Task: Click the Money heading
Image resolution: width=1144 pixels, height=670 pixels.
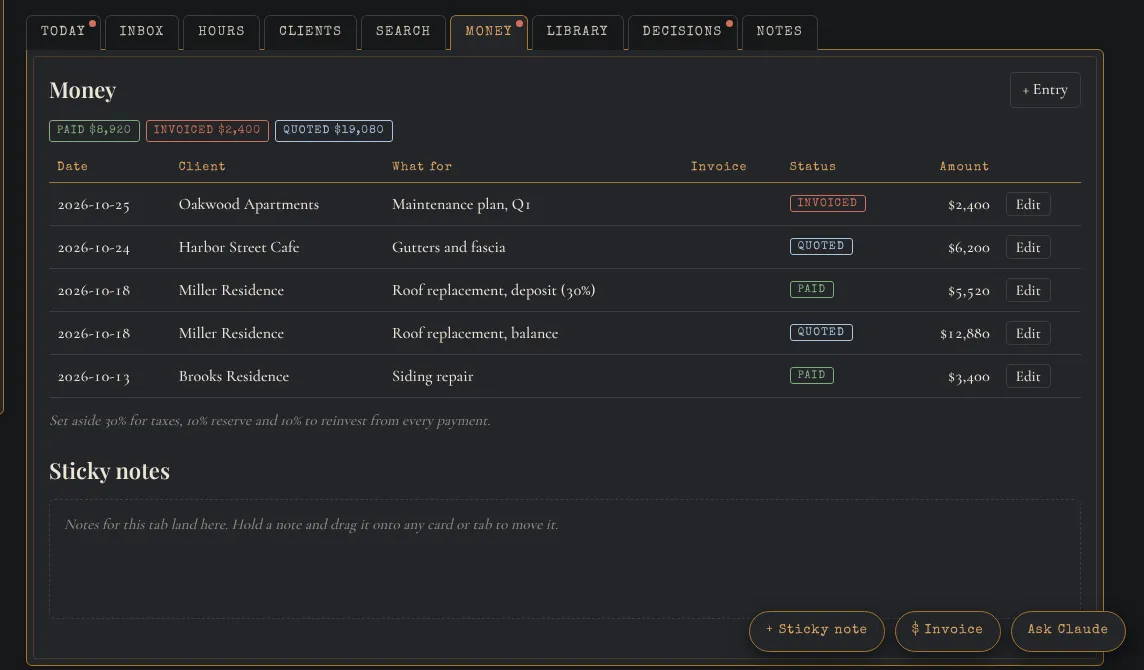Action: point(82,91)
